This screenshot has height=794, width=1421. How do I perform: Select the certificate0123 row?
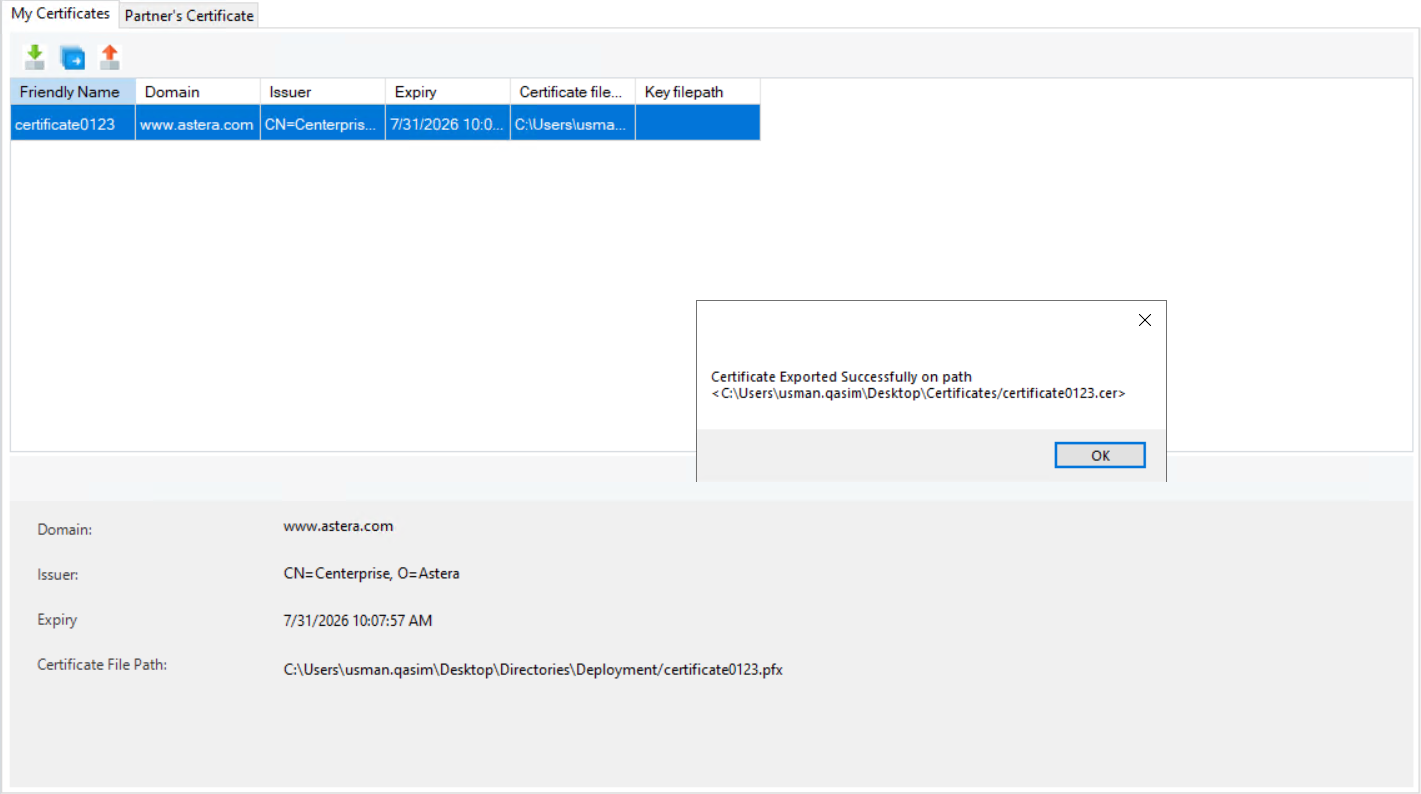coord(66,125)
